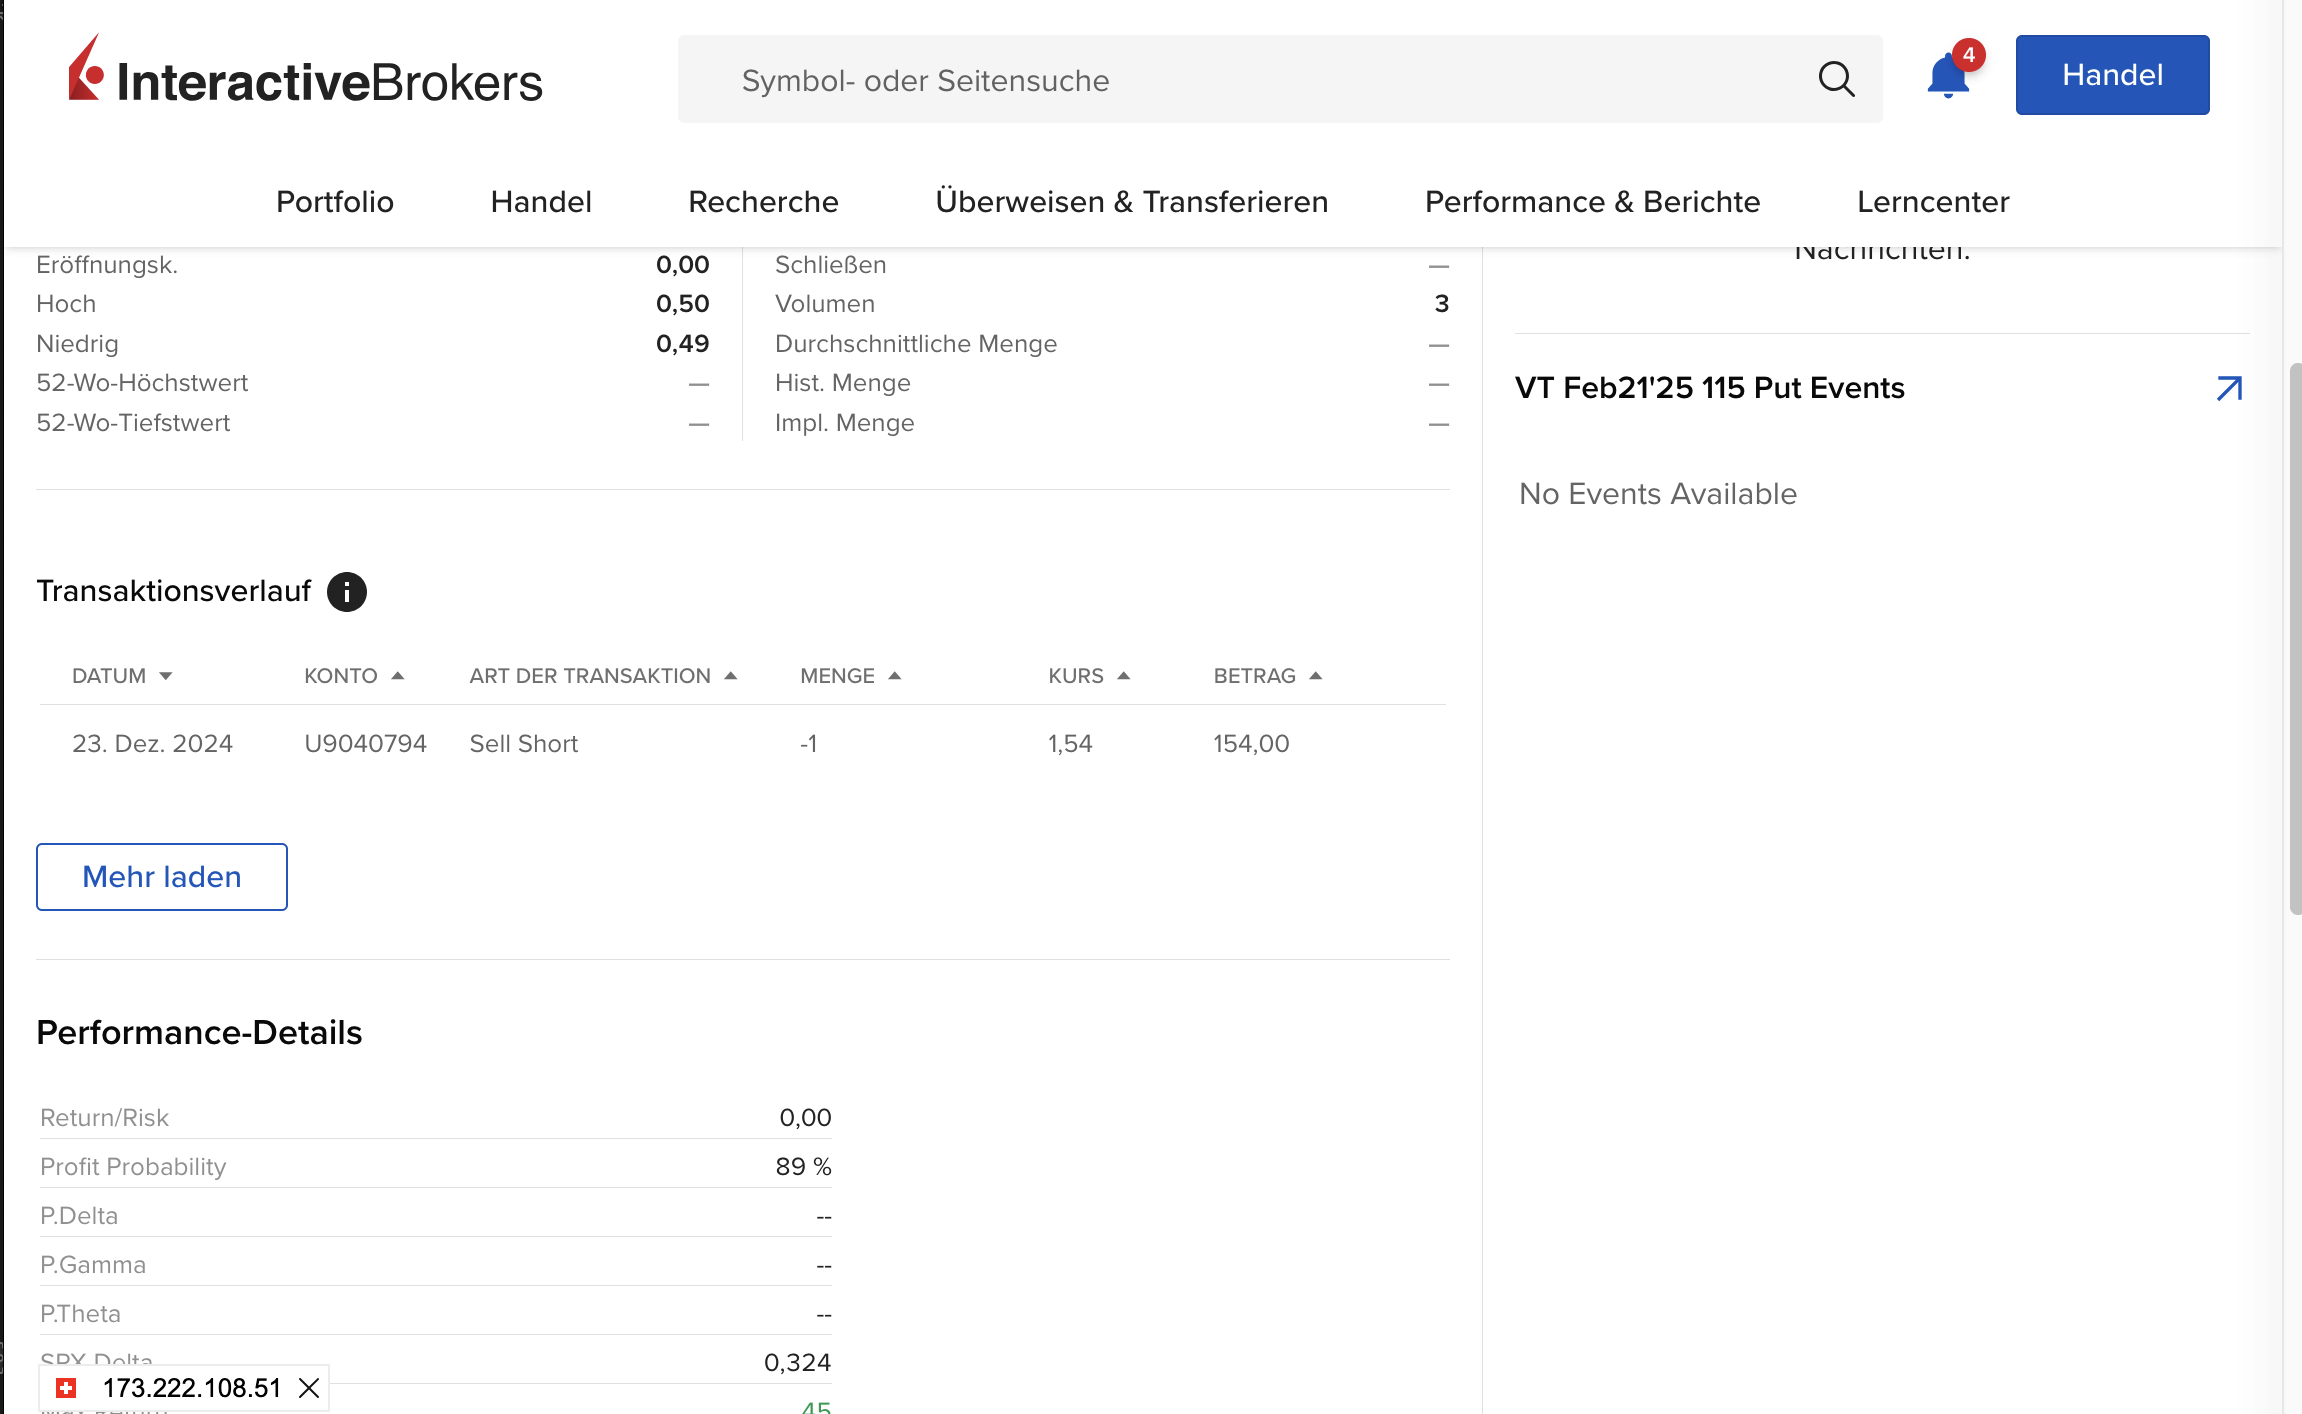
Task: Open the Portfolio menu
Action: point(335,202)
